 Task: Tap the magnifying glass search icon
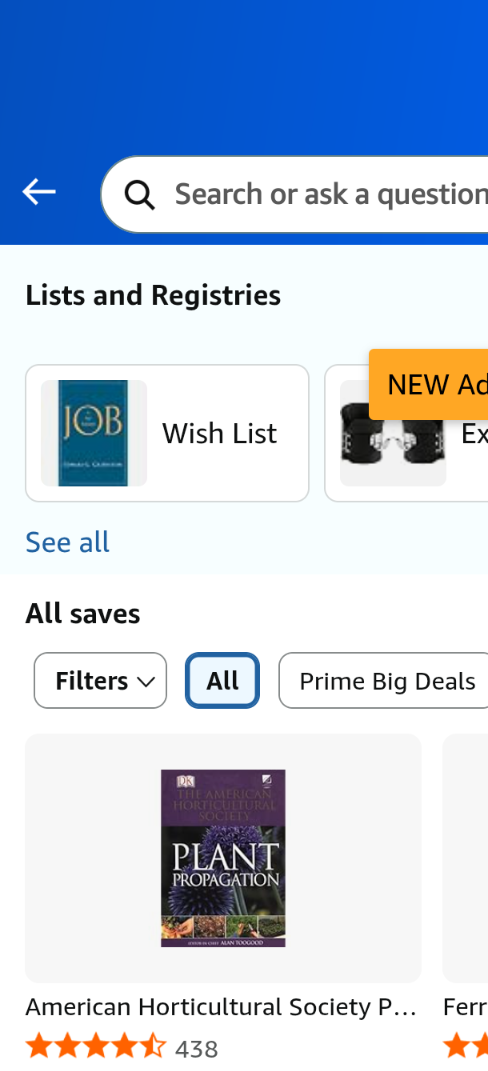[139, 195]
